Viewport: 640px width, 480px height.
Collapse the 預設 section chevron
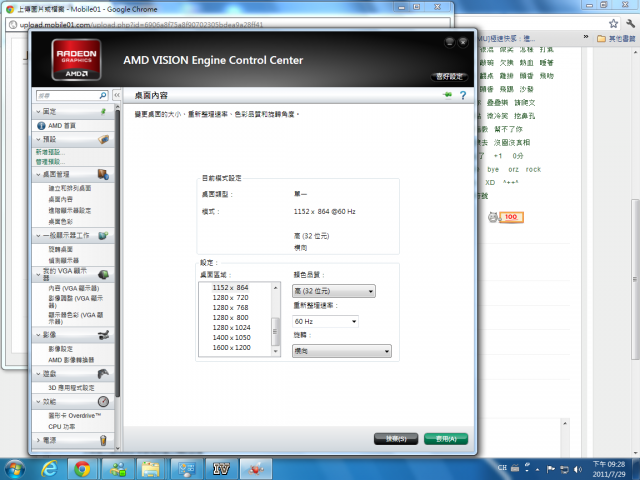pos(38,139)
